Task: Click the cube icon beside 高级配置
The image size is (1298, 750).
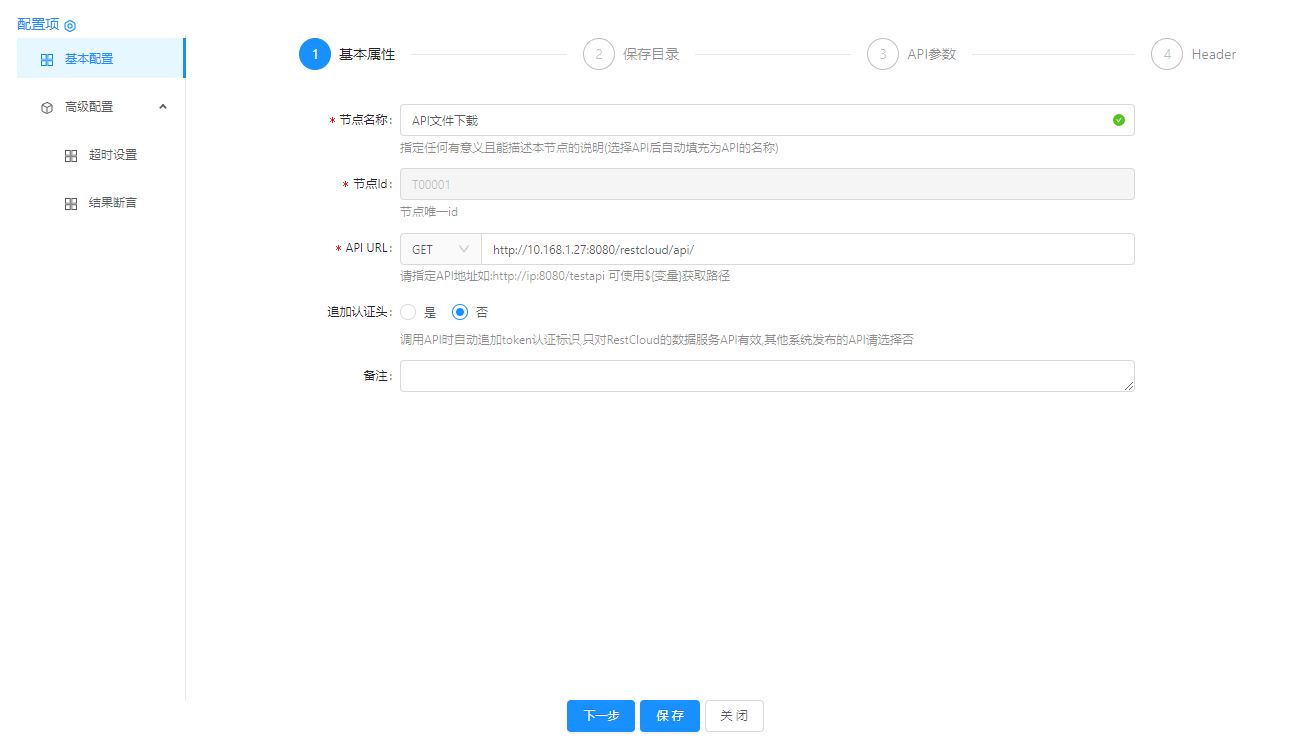Action: tap(47, 108)
